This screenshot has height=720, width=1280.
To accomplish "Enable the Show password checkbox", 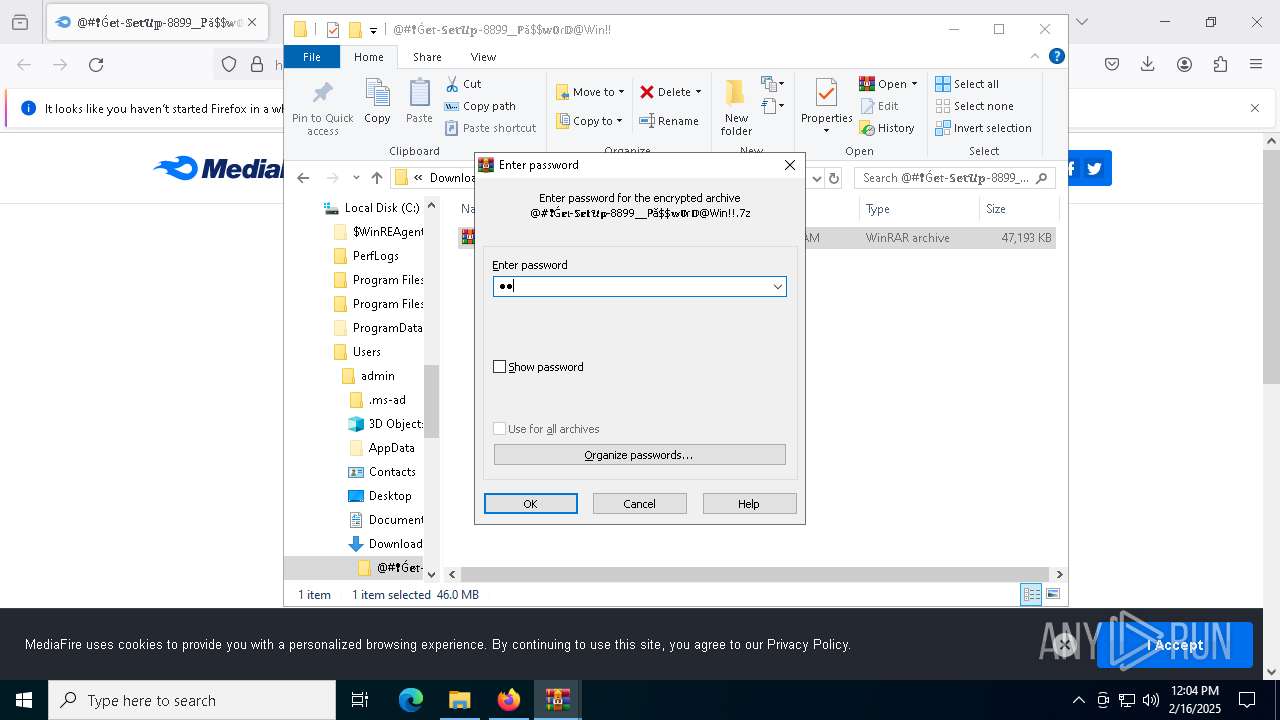I will tap(500, 367).
